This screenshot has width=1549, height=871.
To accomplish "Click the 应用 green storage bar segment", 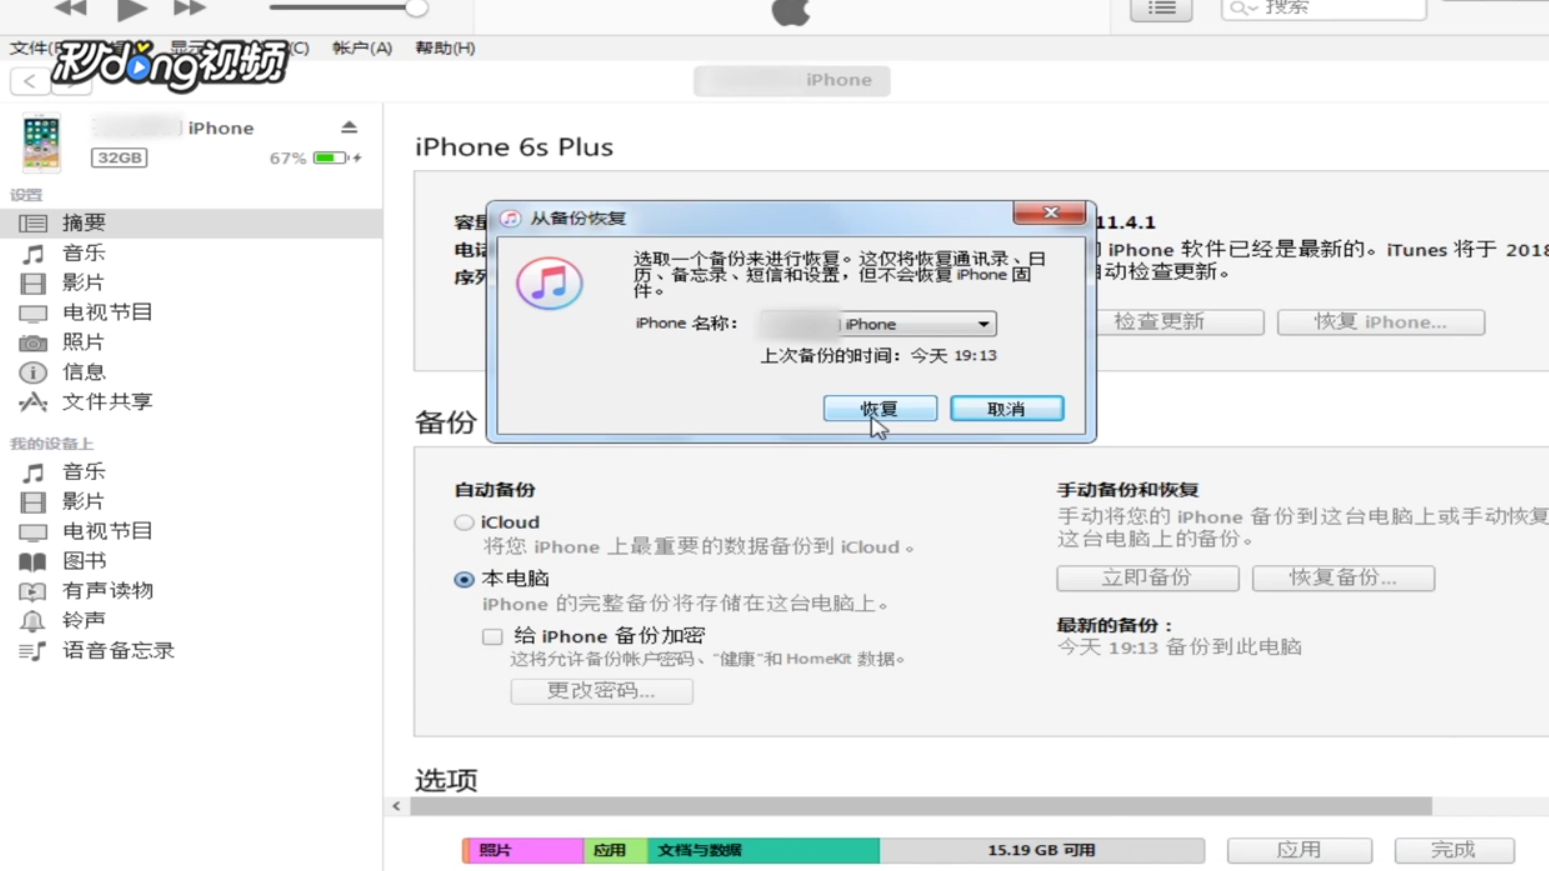I will 616,851.
